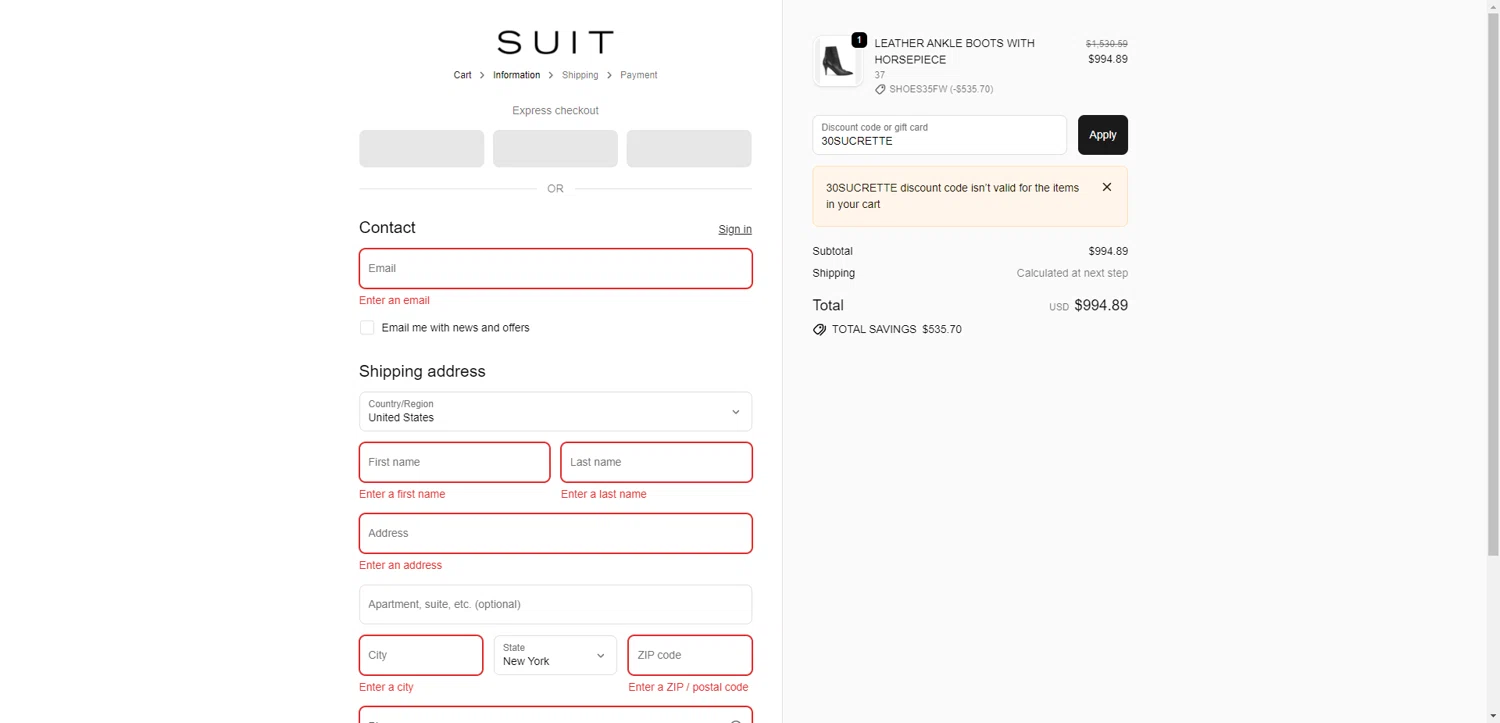Focus the City field

(421, 655)
